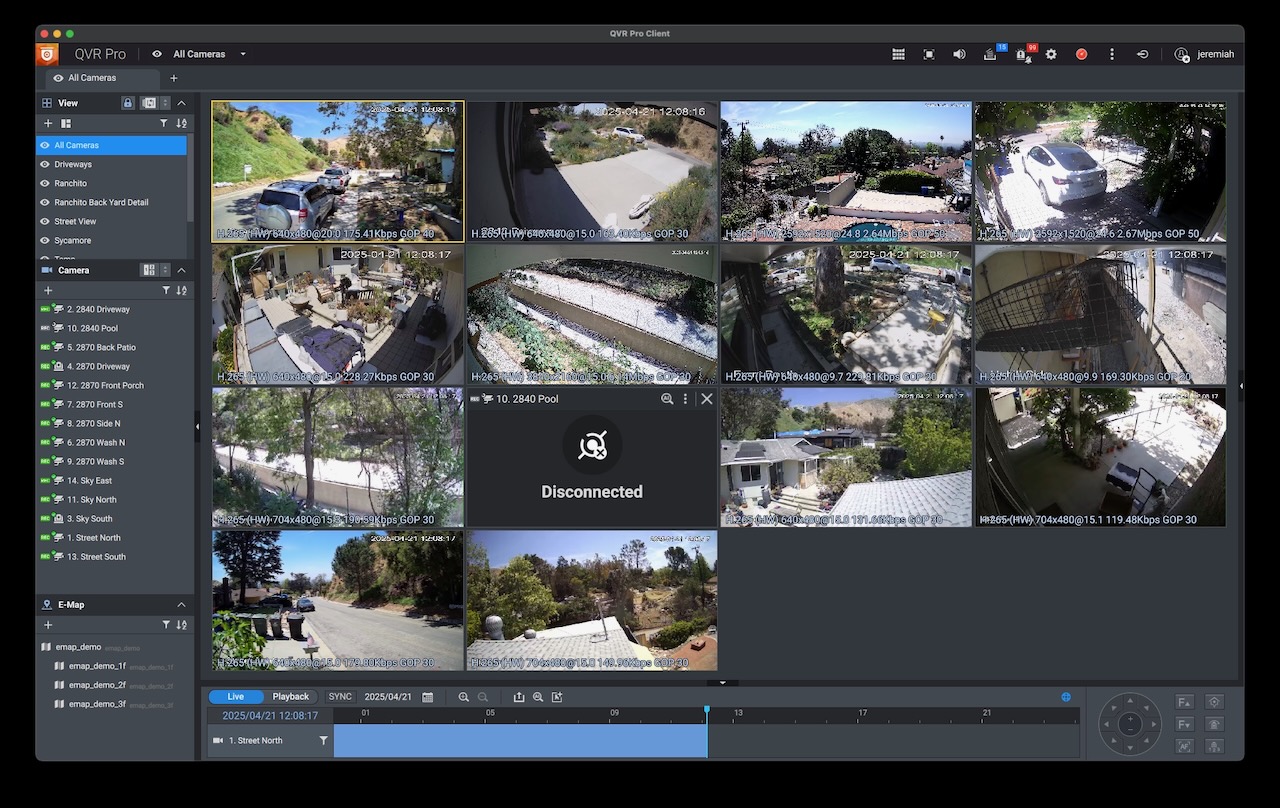Click recorded segment on timeline bar
1280x808 pixels.
[x=520, y=741]
